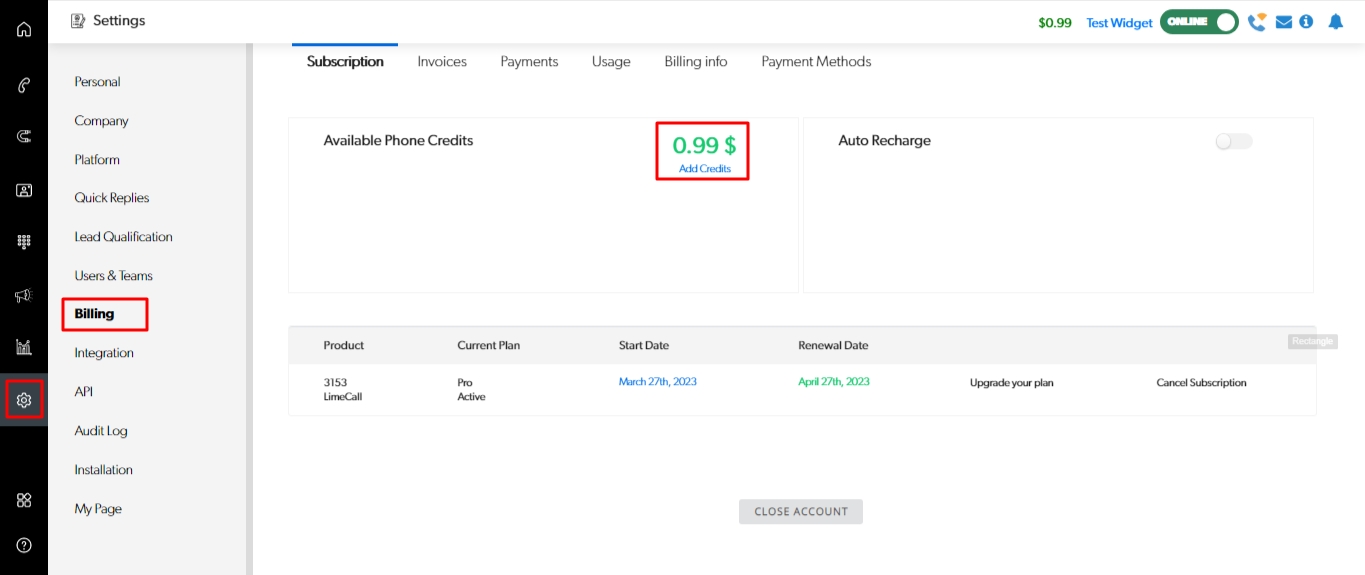Click the info icon in top bar

tap(1306, 22)
